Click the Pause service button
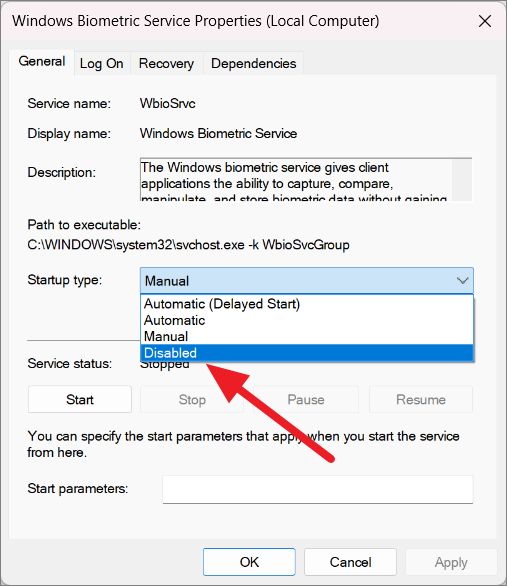 (306, 400)
